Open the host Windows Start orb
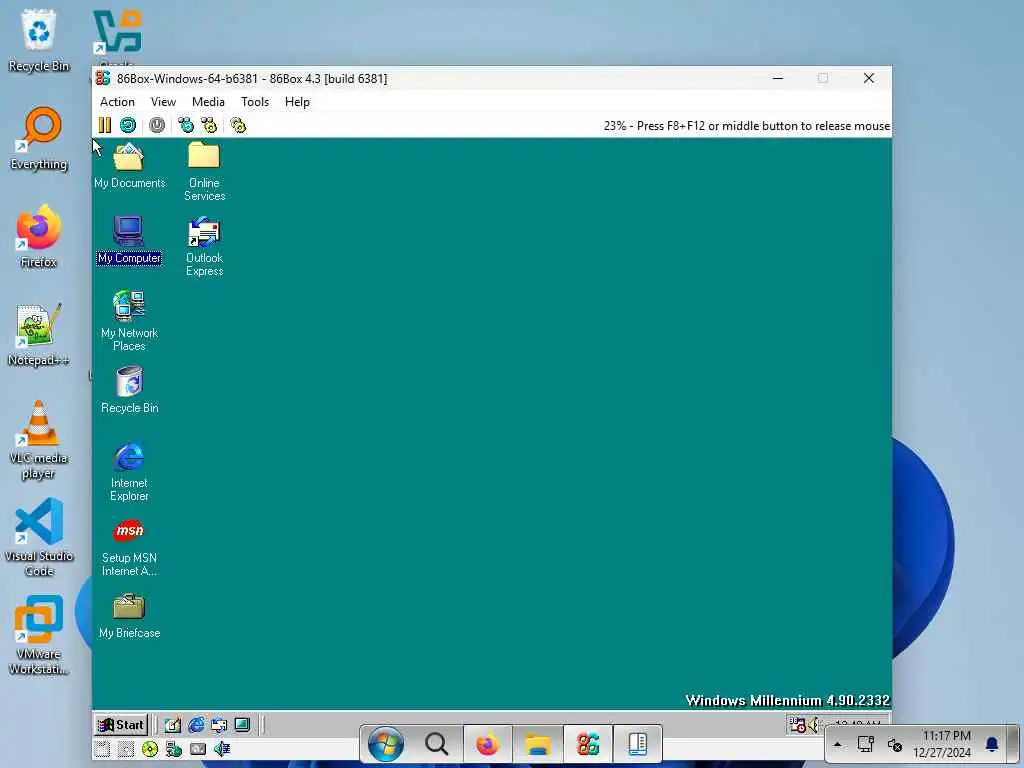The width and height of the screenshot is (1024, 768). (x=386, y=744)
